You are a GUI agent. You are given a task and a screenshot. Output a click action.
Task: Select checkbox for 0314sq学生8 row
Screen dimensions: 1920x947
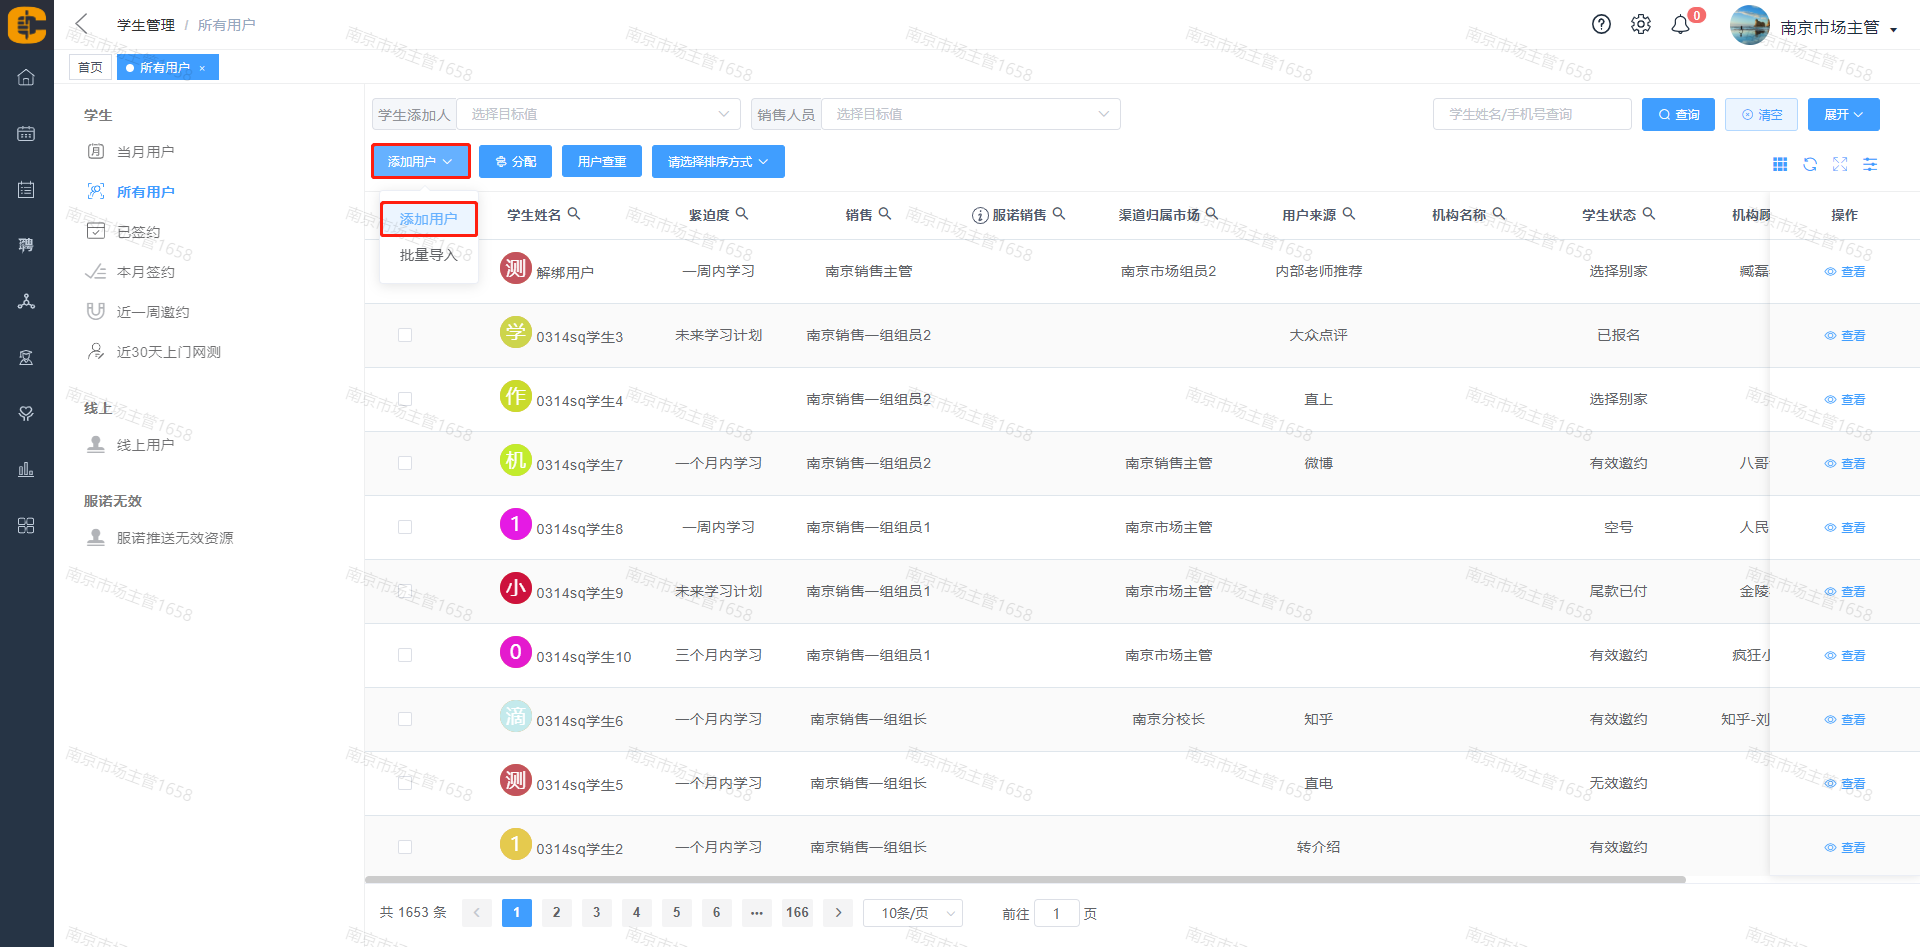405,527
